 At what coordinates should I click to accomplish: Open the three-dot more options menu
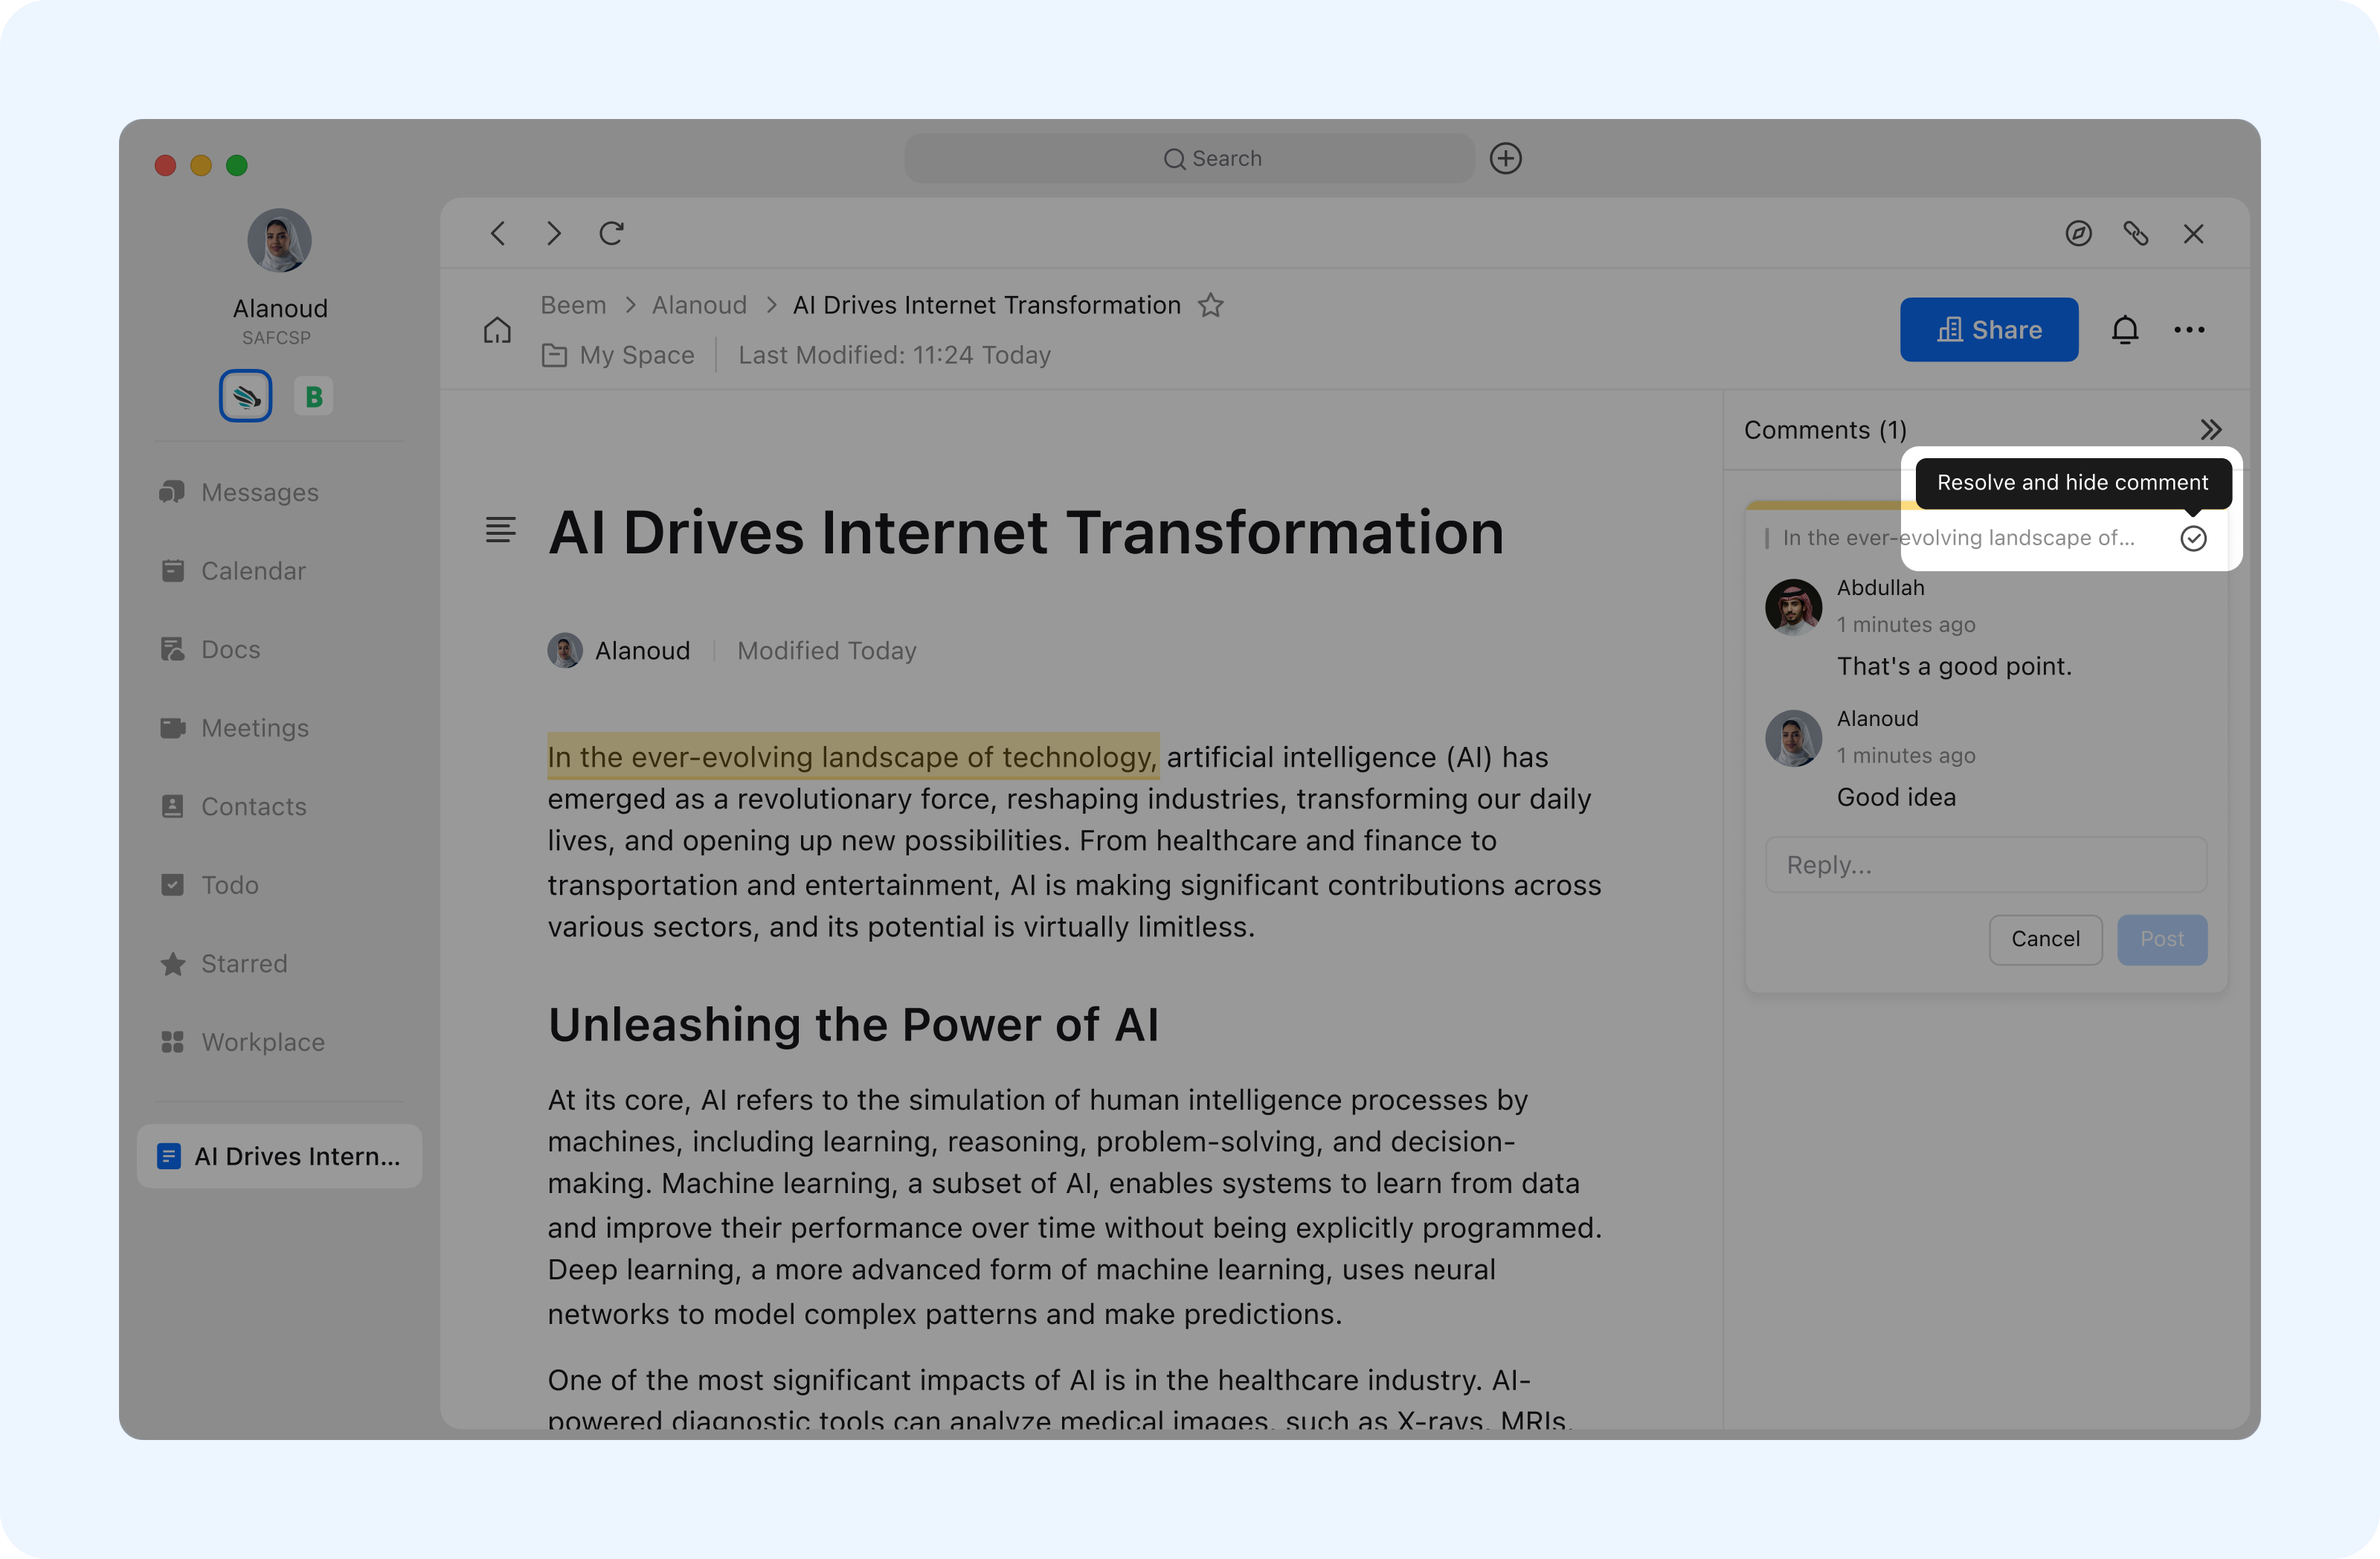(x=2189, y=330)
